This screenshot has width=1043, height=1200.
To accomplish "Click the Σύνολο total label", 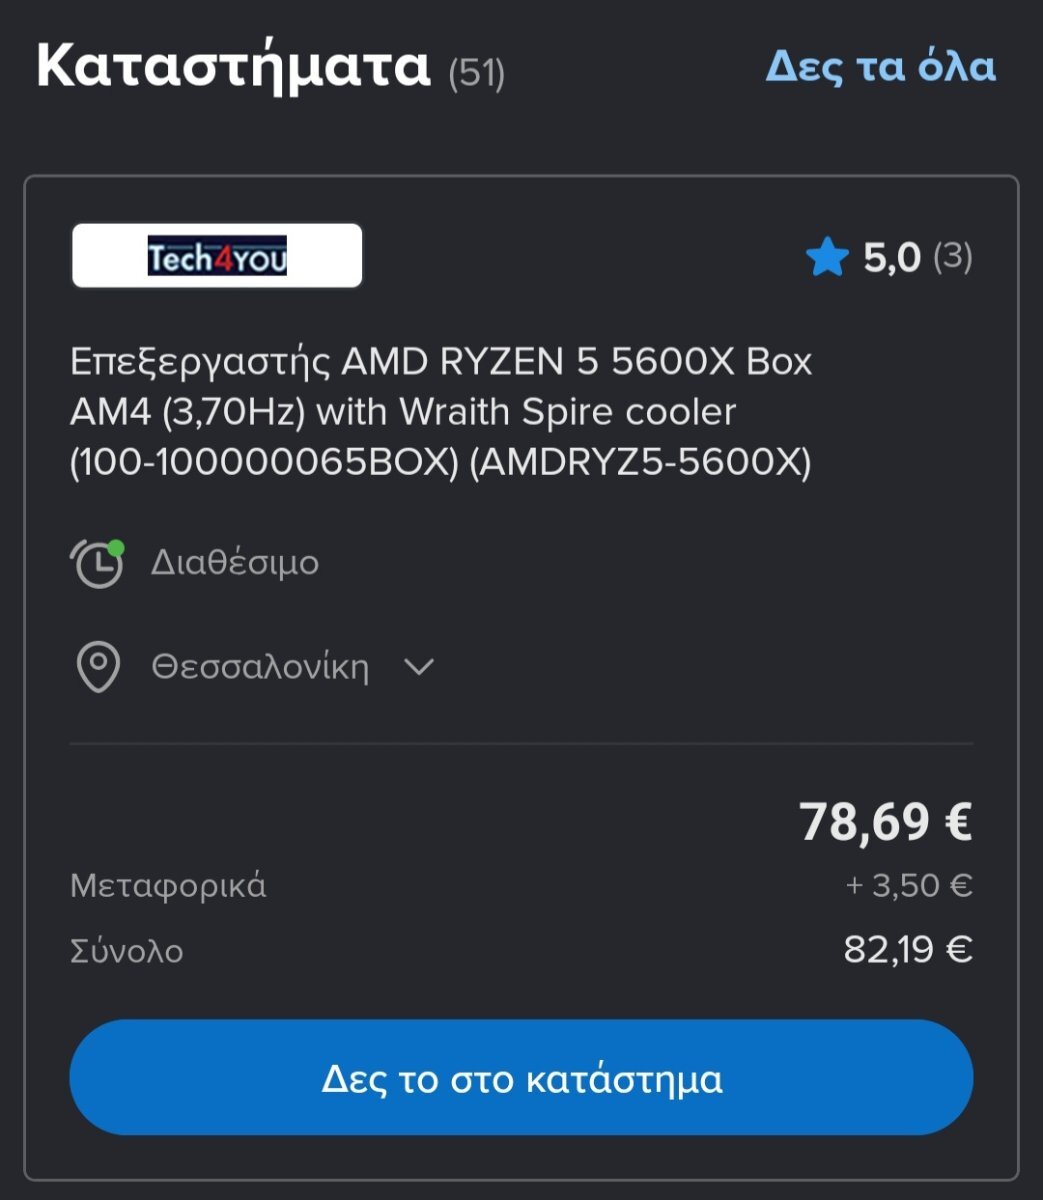I will click(x=127, y=950).
